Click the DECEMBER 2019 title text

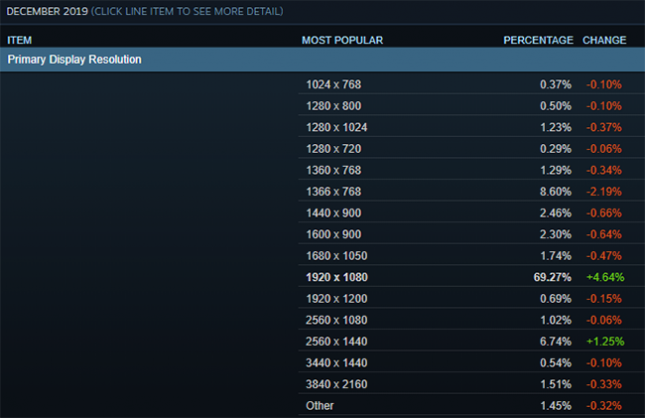(47, 12)
